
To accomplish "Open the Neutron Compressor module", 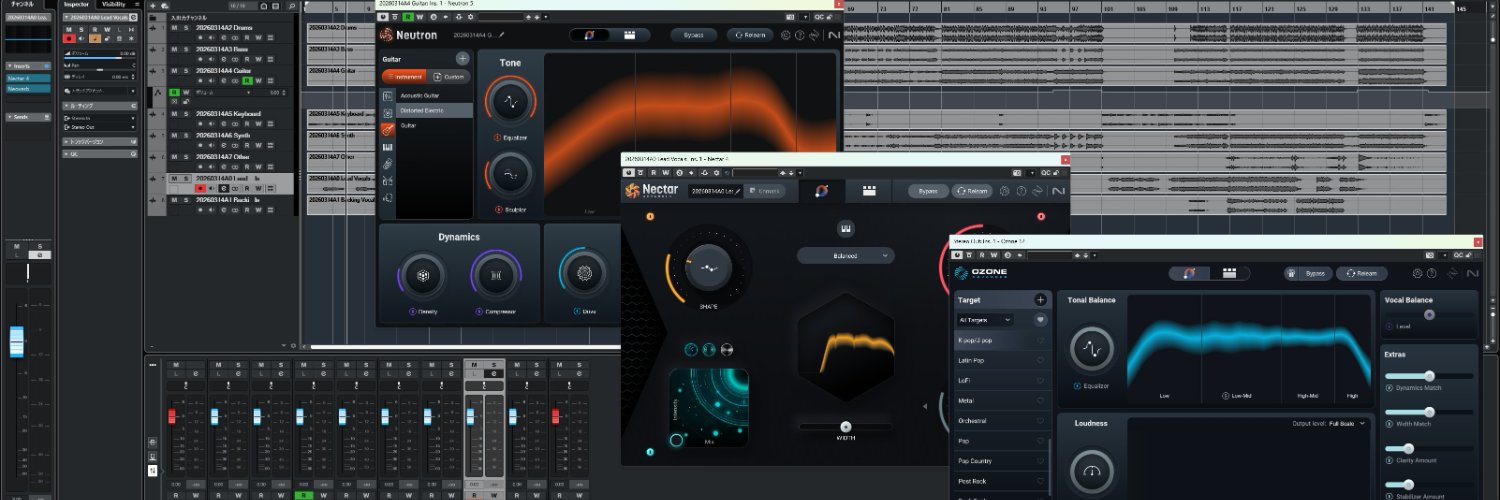I will pyautogui.click(x=494, y=275).
